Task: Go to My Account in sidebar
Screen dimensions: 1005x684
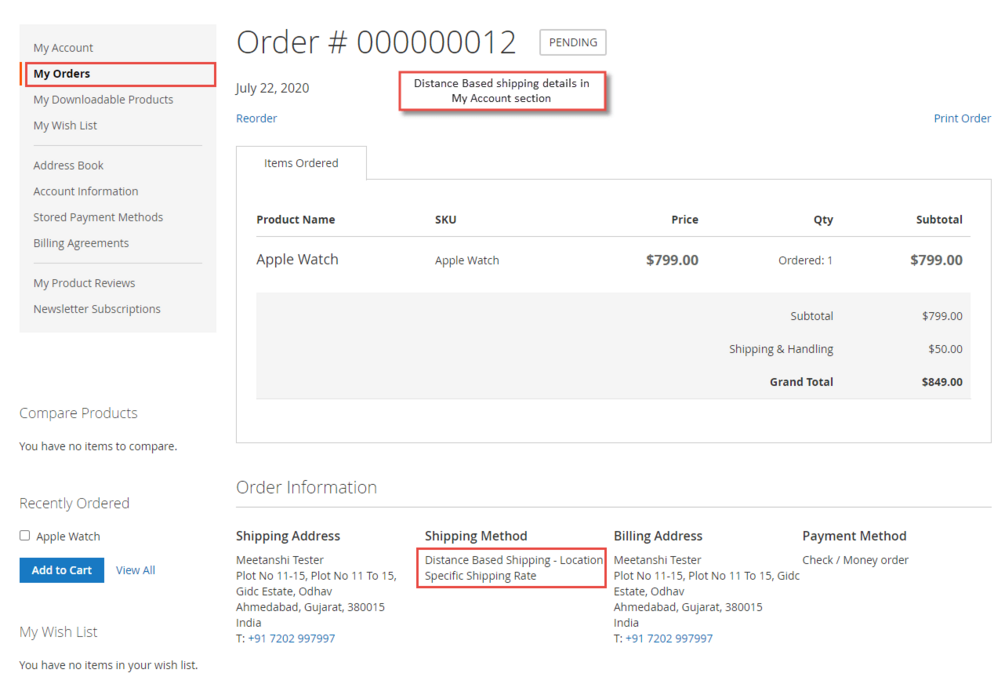Action: tap(63, 47)
